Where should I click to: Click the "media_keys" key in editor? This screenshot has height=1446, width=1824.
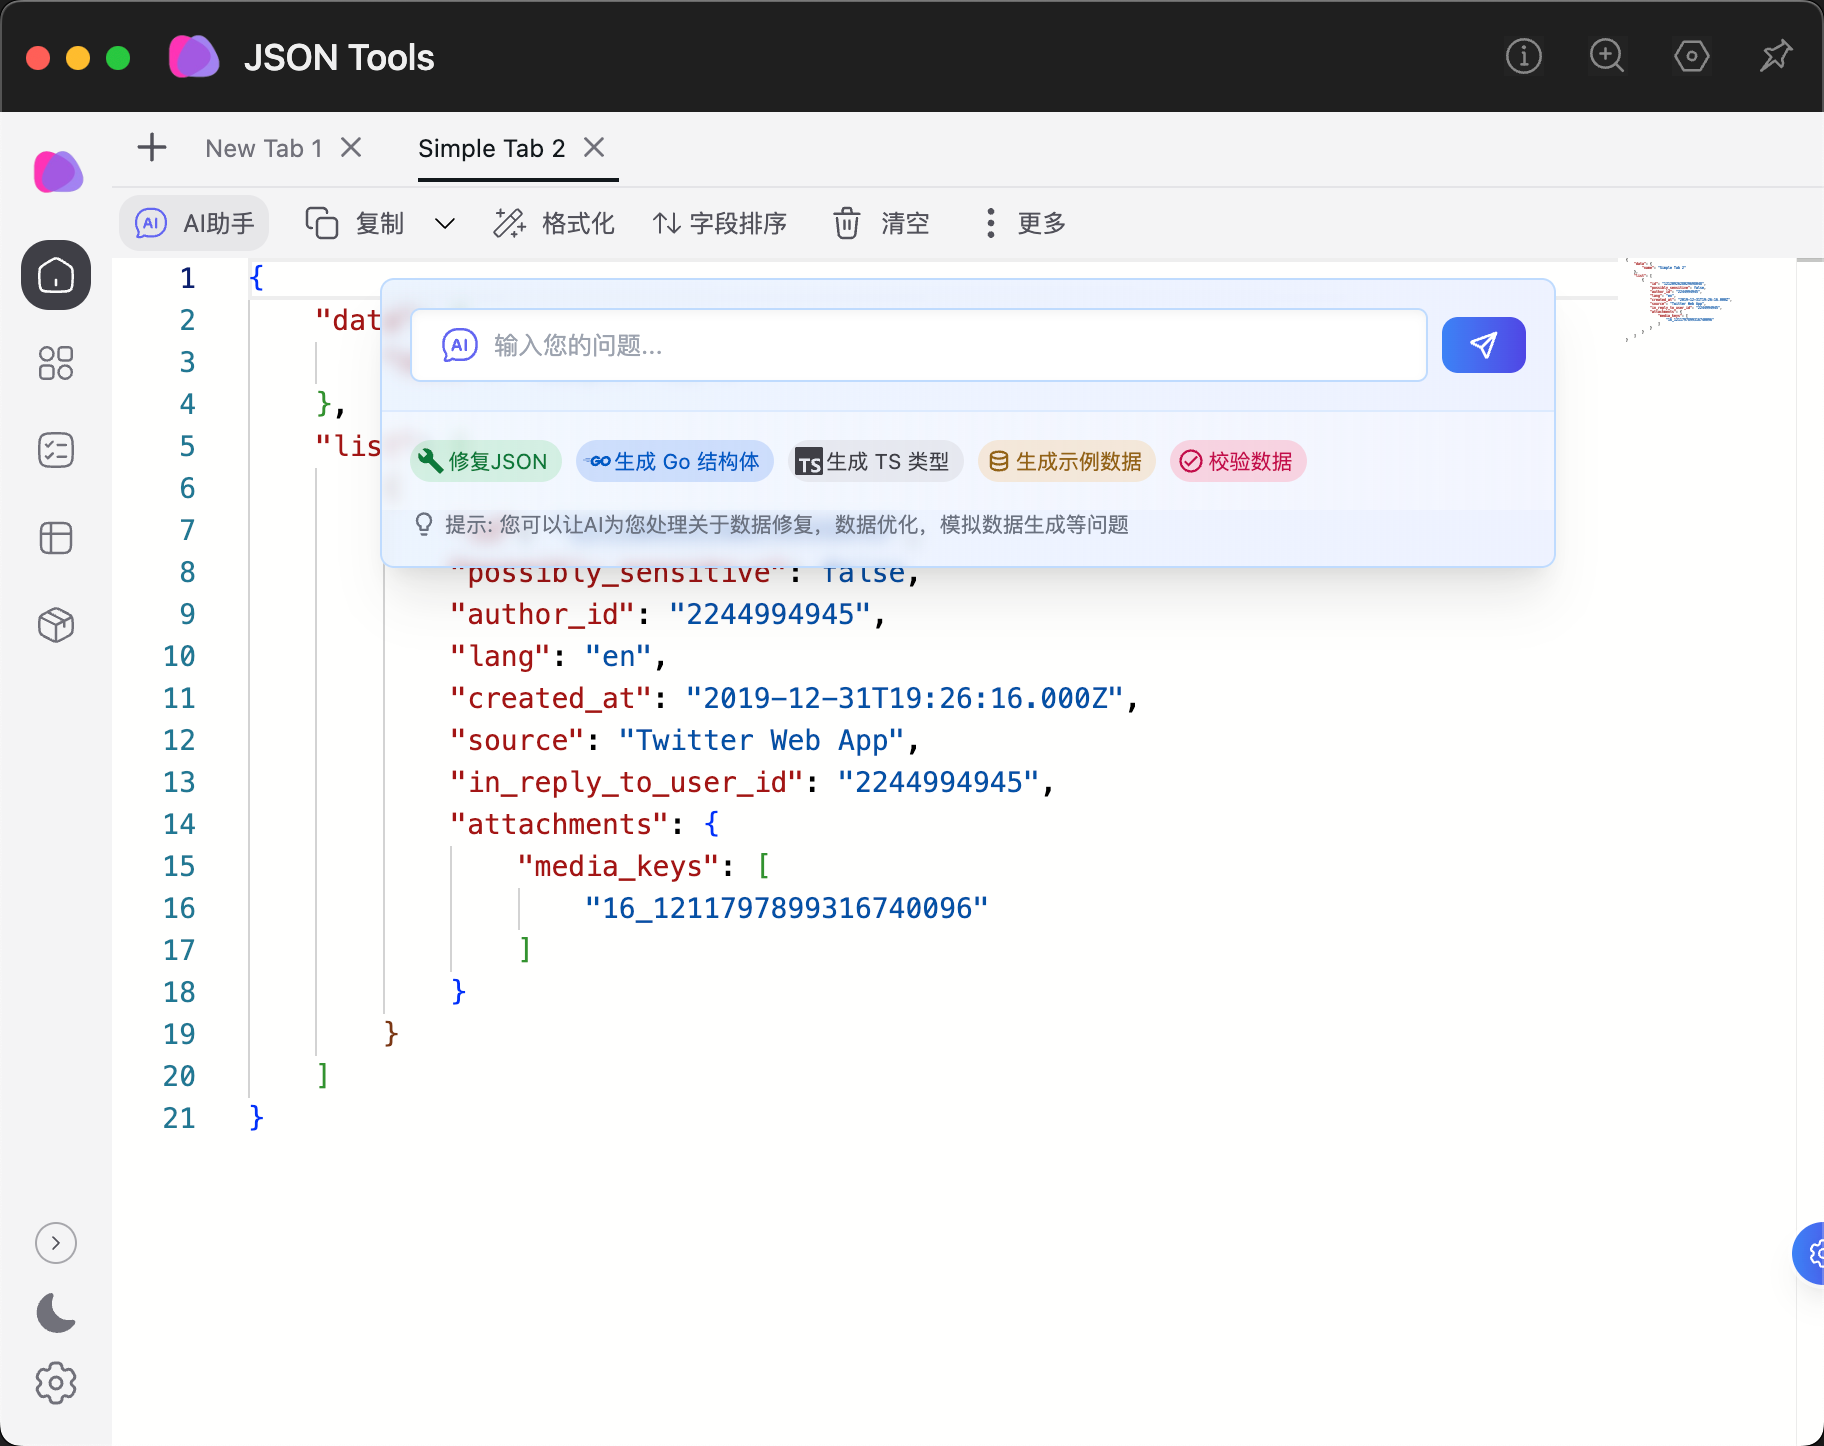coord(619,866)
